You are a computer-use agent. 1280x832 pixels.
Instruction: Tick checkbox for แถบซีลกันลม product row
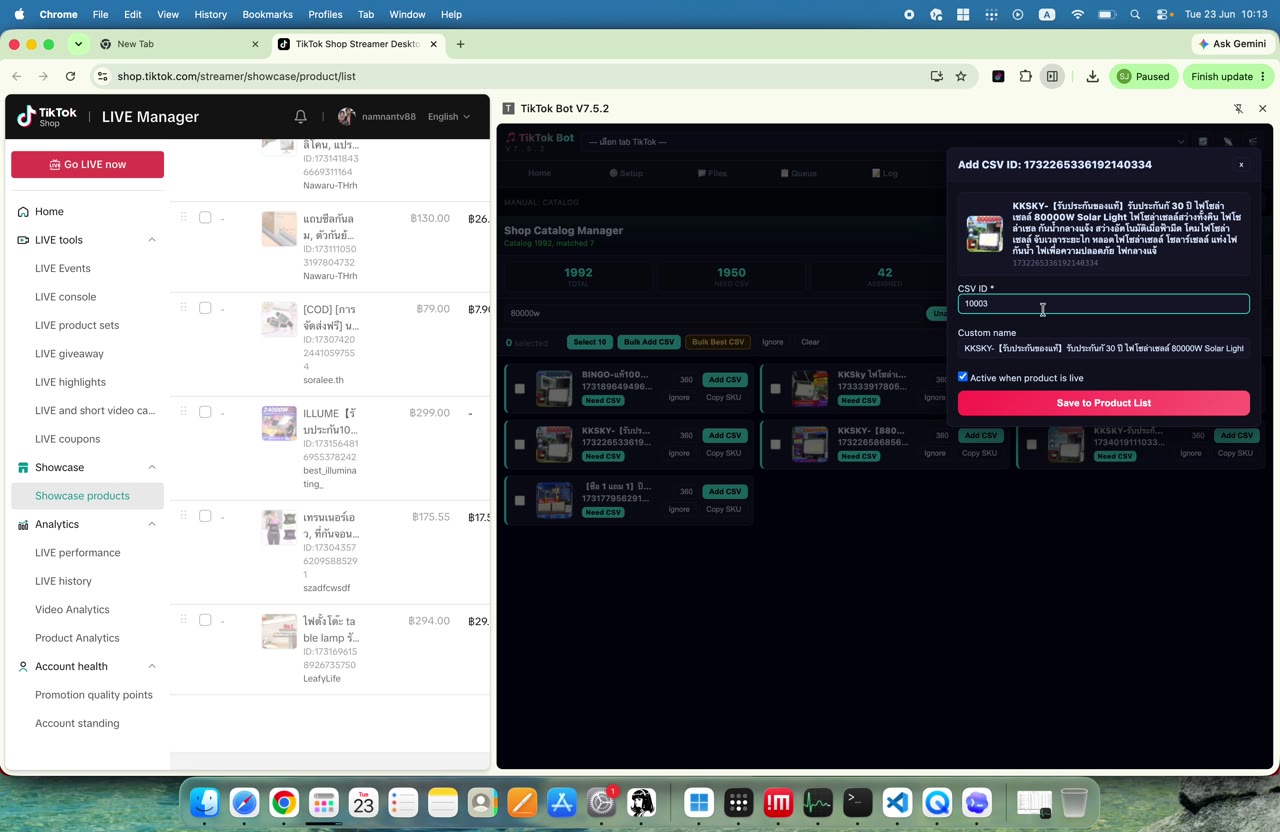205,217
